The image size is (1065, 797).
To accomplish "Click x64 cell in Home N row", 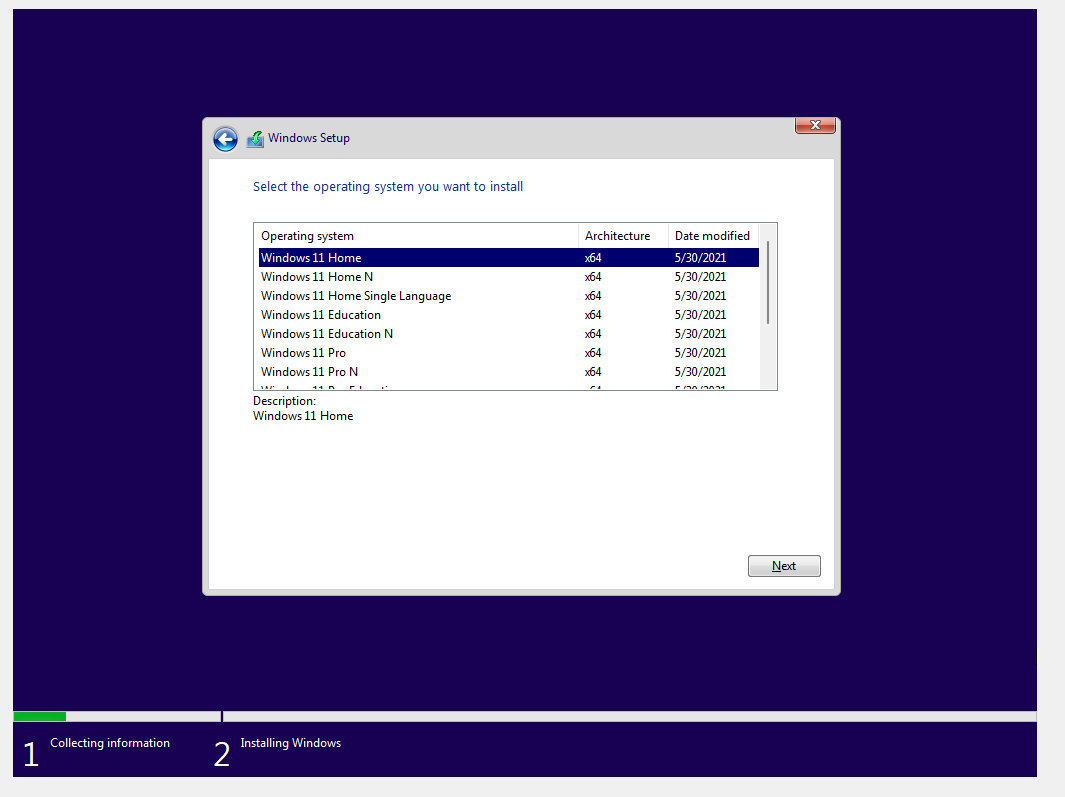I will (x=593, y=277).
